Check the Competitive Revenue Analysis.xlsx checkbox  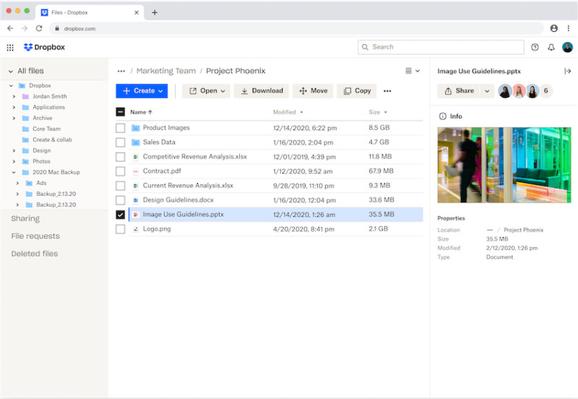120,157
